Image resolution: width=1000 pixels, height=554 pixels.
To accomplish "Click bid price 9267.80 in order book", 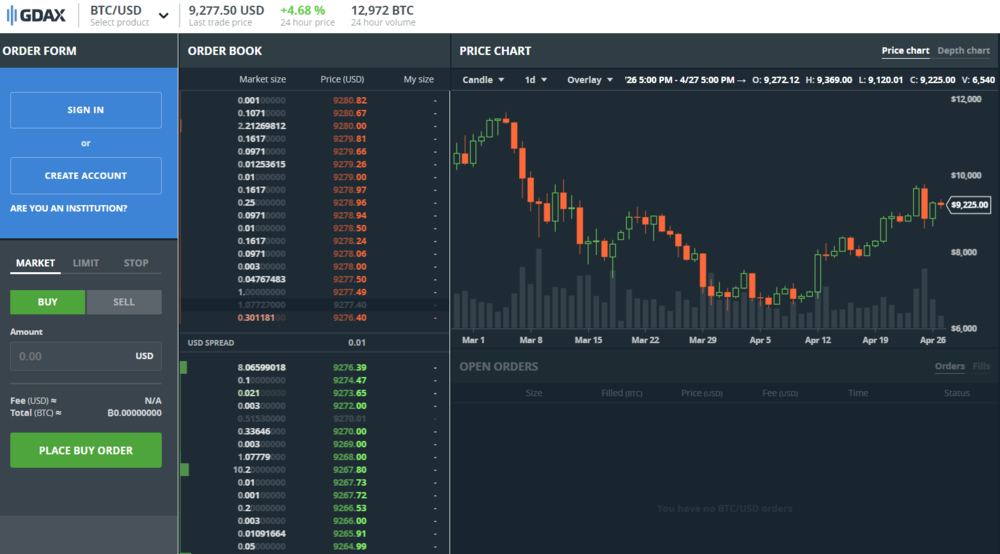I will pos(349,470).
